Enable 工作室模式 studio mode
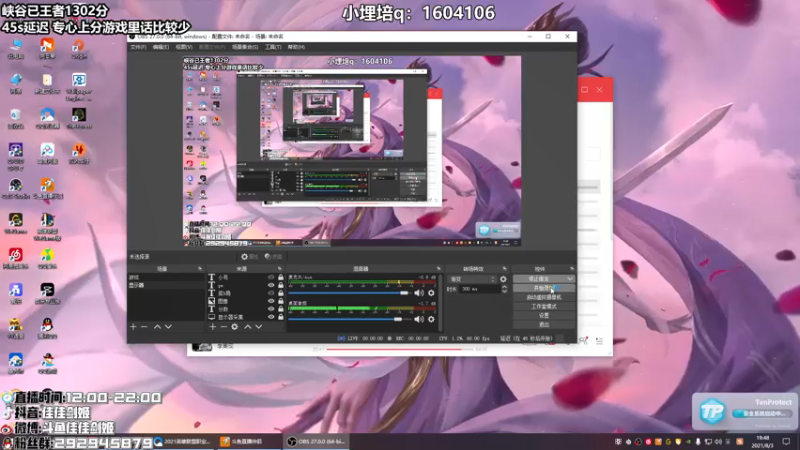 click(x=544, y=307)
